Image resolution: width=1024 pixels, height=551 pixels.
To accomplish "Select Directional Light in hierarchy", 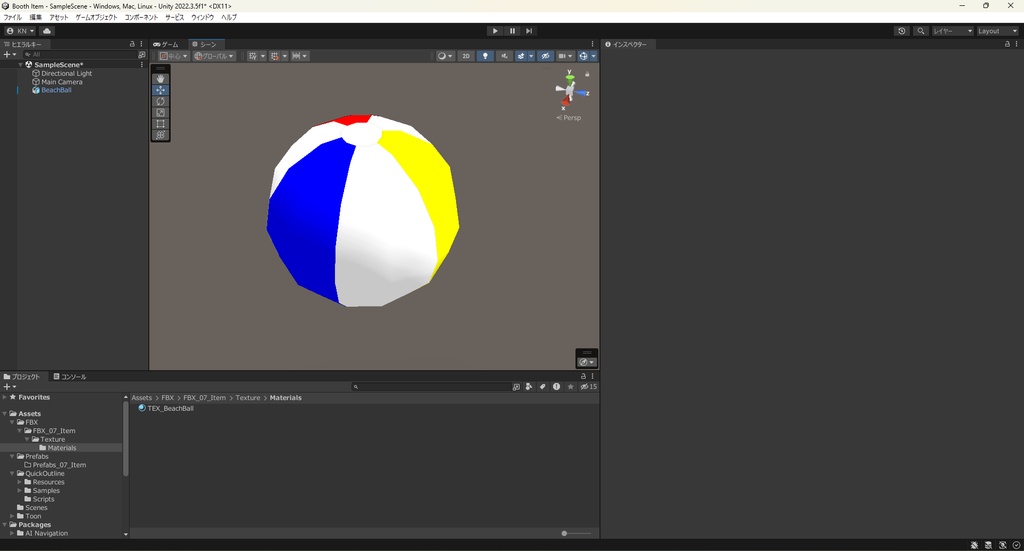I will [67, 74].
